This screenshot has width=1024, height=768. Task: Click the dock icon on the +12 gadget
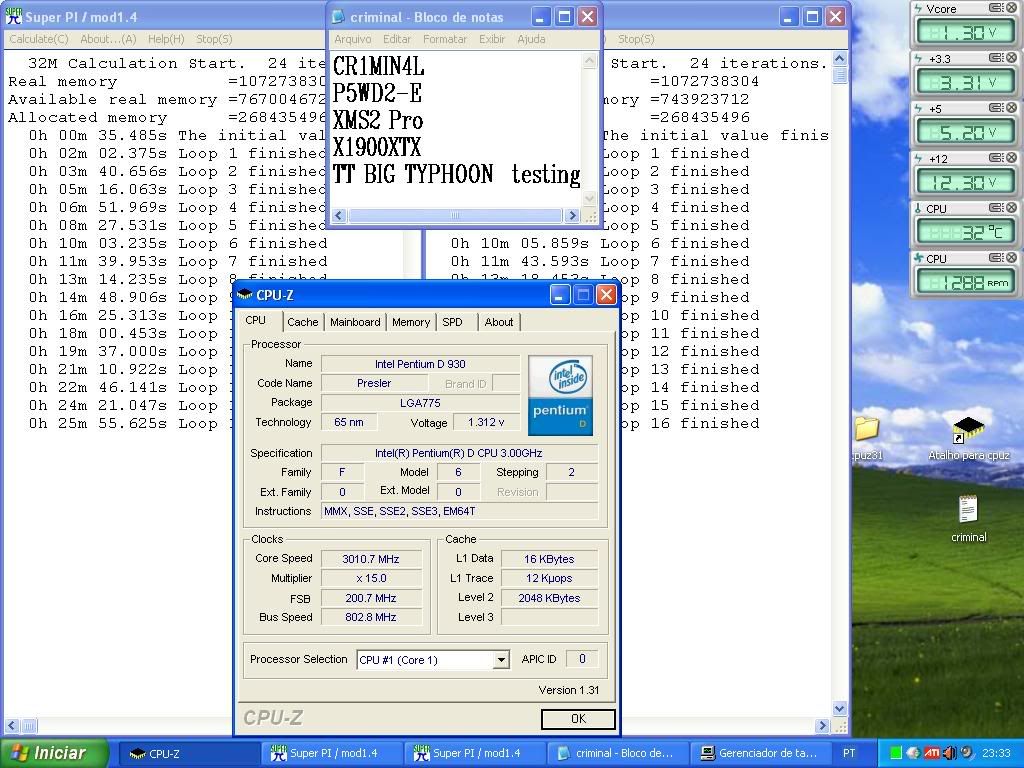click(x=996, y=158)
